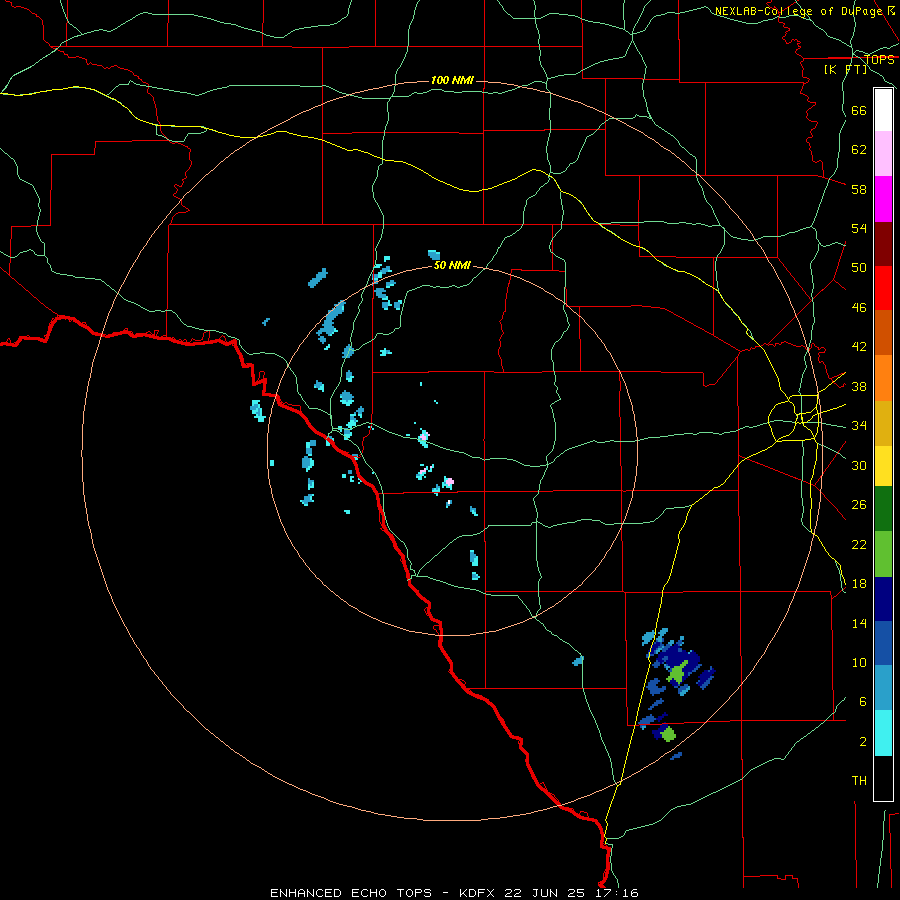
Task: Click the "18" legend value
Action: [x=859, y=584]
